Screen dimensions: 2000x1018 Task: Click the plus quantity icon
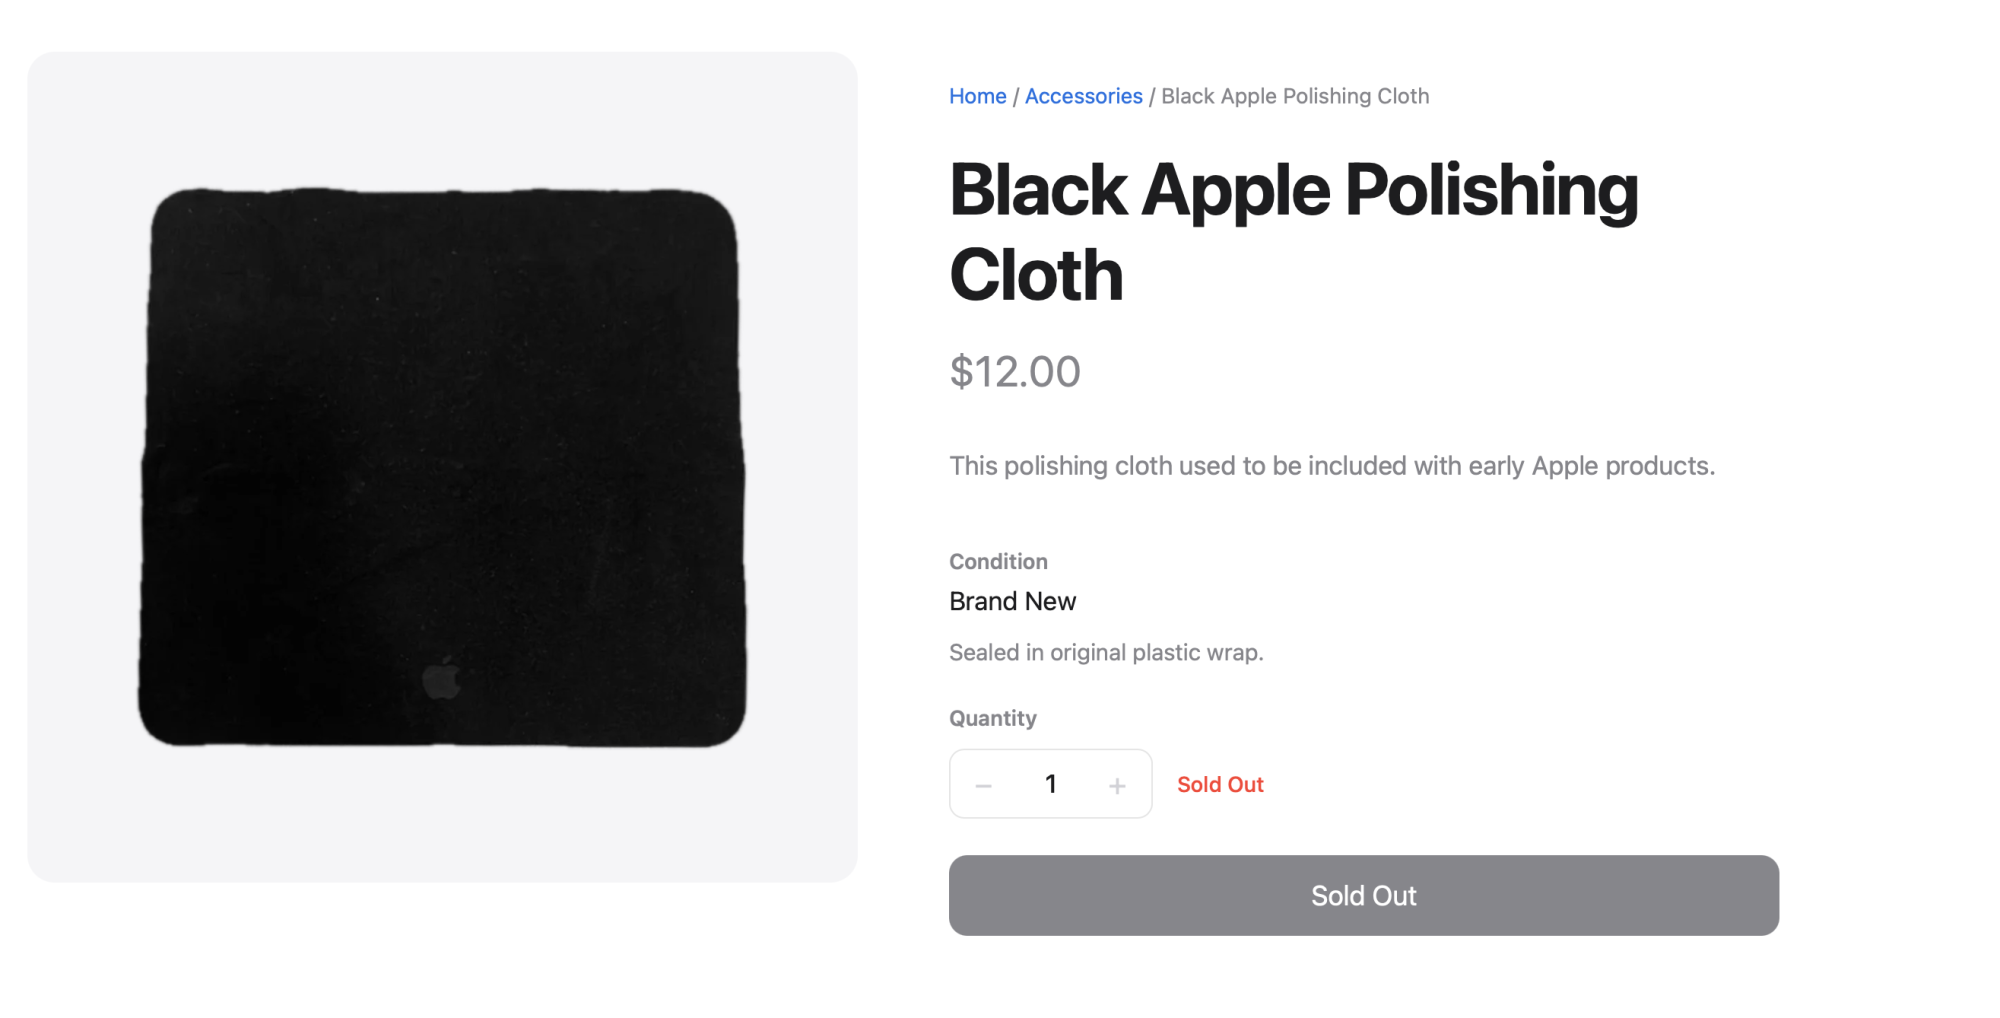coord(1117,786)
